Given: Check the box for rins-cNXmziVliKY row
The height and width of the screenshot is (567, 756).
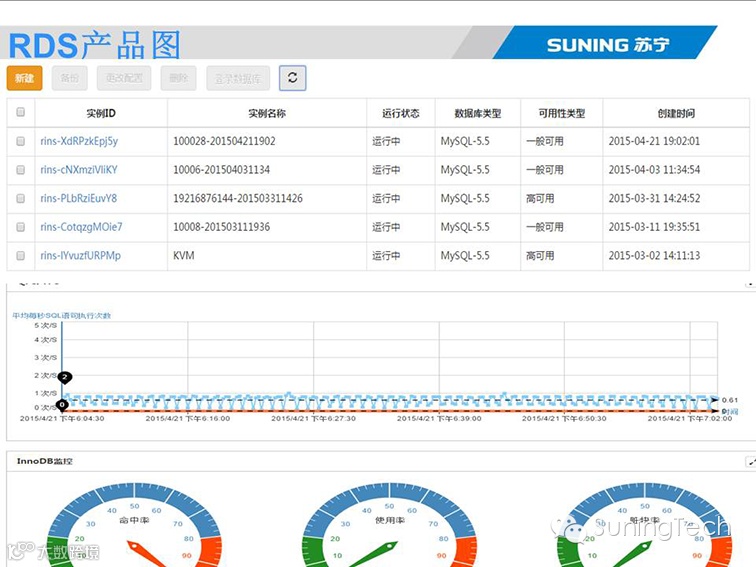Looking at the screenshot, I should 21,170.
